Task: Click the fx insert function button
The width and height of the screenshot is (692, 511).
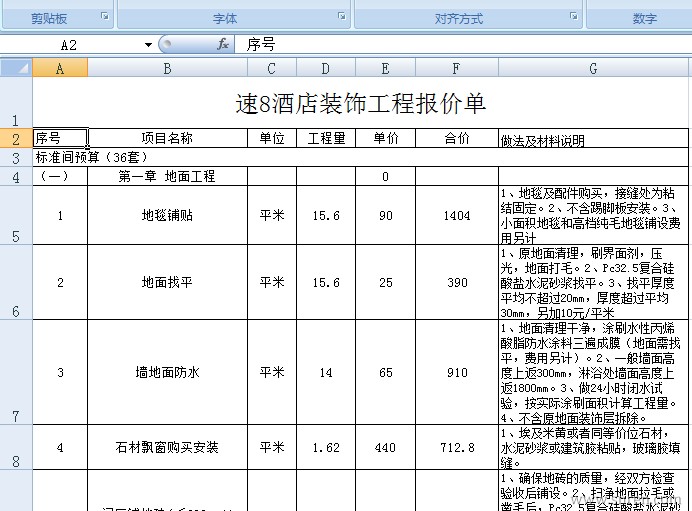Action: click(223, 44)
